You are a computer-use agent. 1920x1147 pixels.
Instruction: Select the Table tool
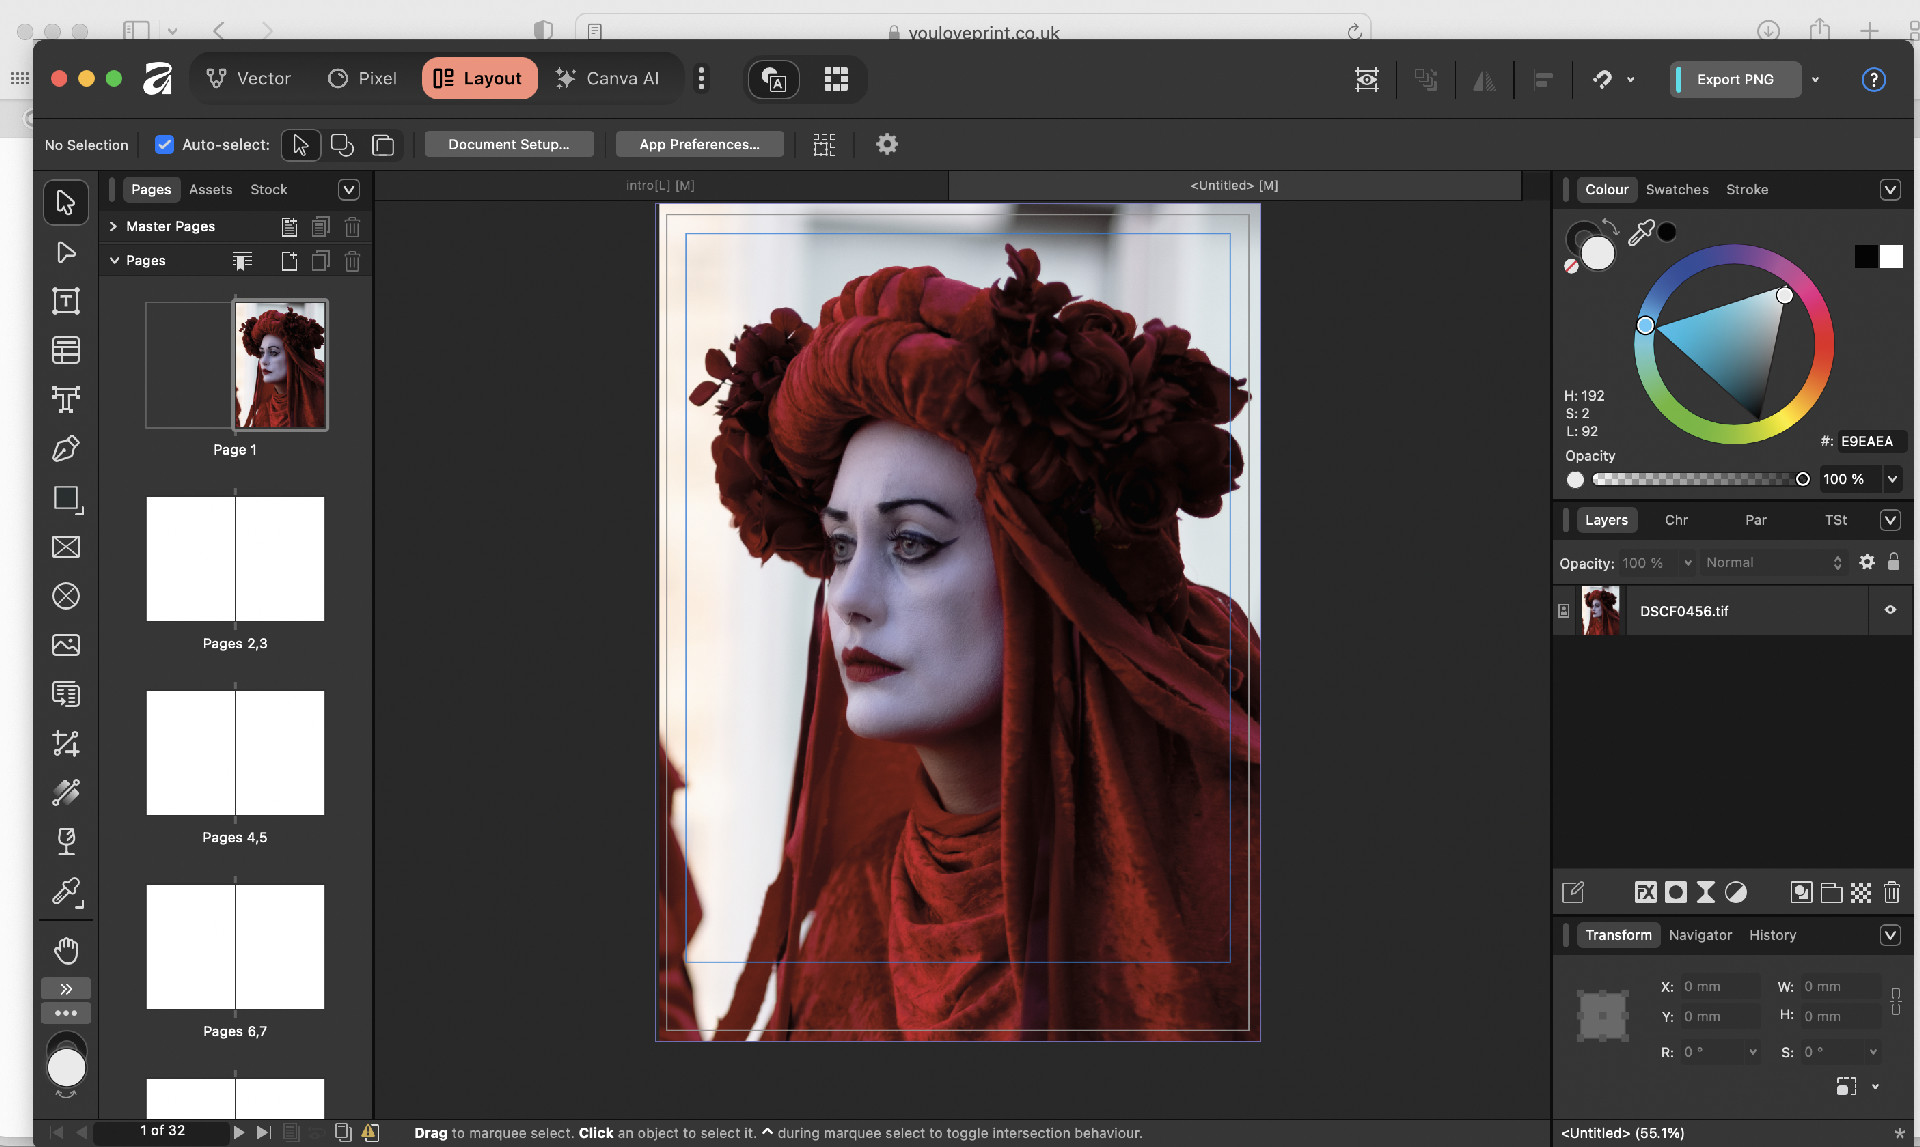66,350
